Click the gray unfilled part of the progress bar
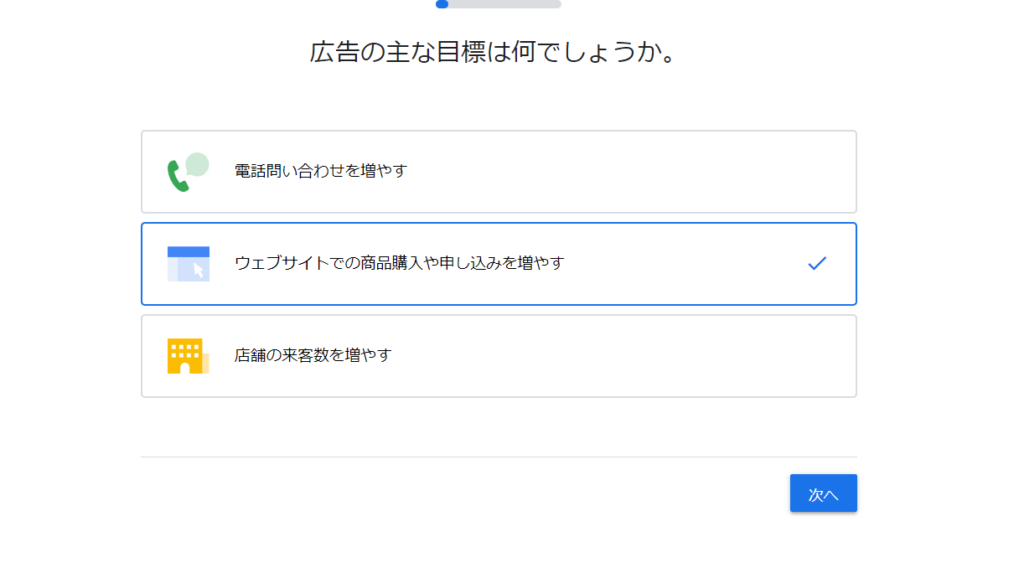The height and width of the screenshot is (568, 1024). [504, 4]
